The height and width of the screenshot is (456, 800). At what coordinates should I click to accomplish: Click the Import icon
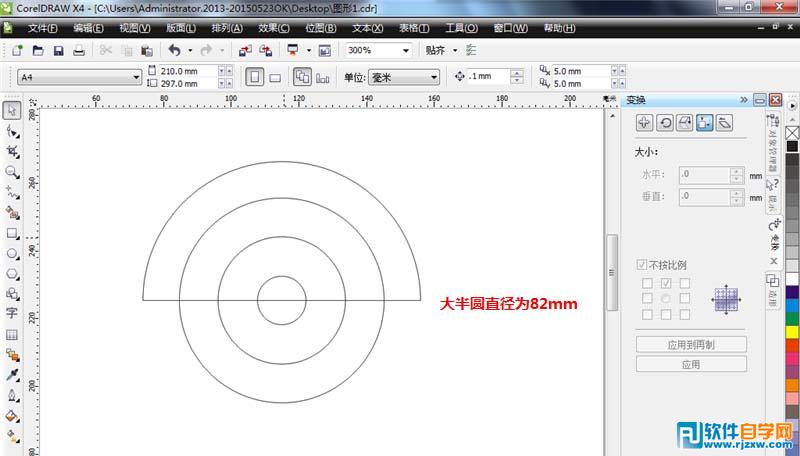245,50
